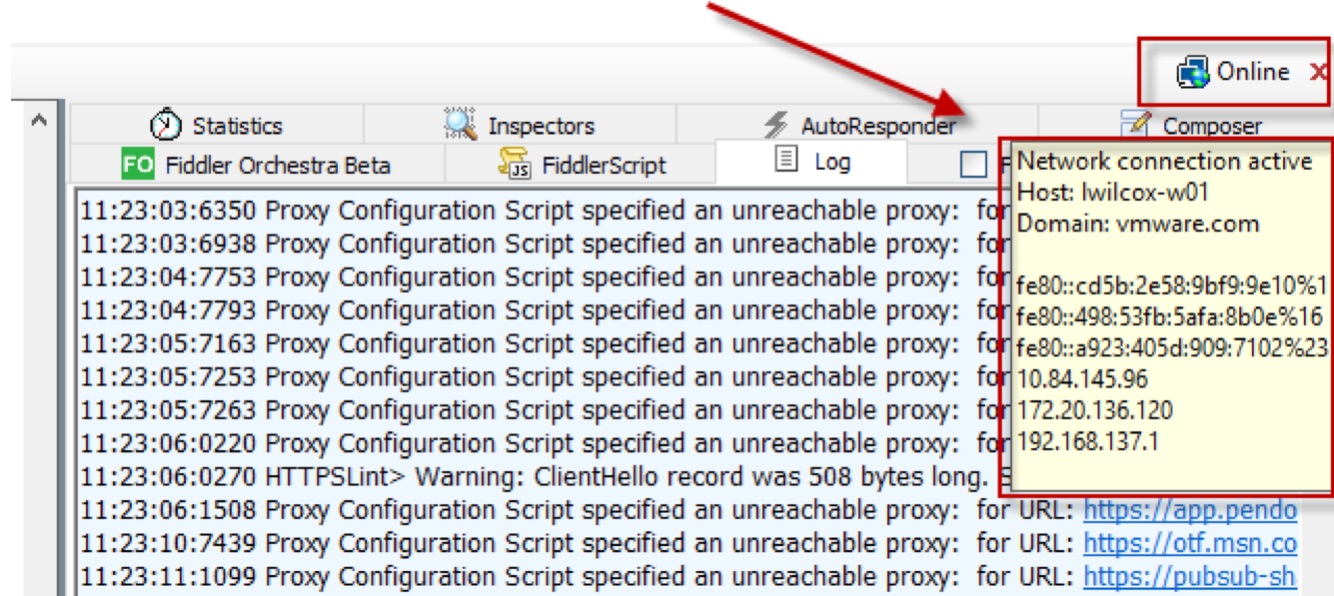Screen dimensions: 1334x596
Task: Open the FiddlerScript tab label
Action: coord(603,165)
